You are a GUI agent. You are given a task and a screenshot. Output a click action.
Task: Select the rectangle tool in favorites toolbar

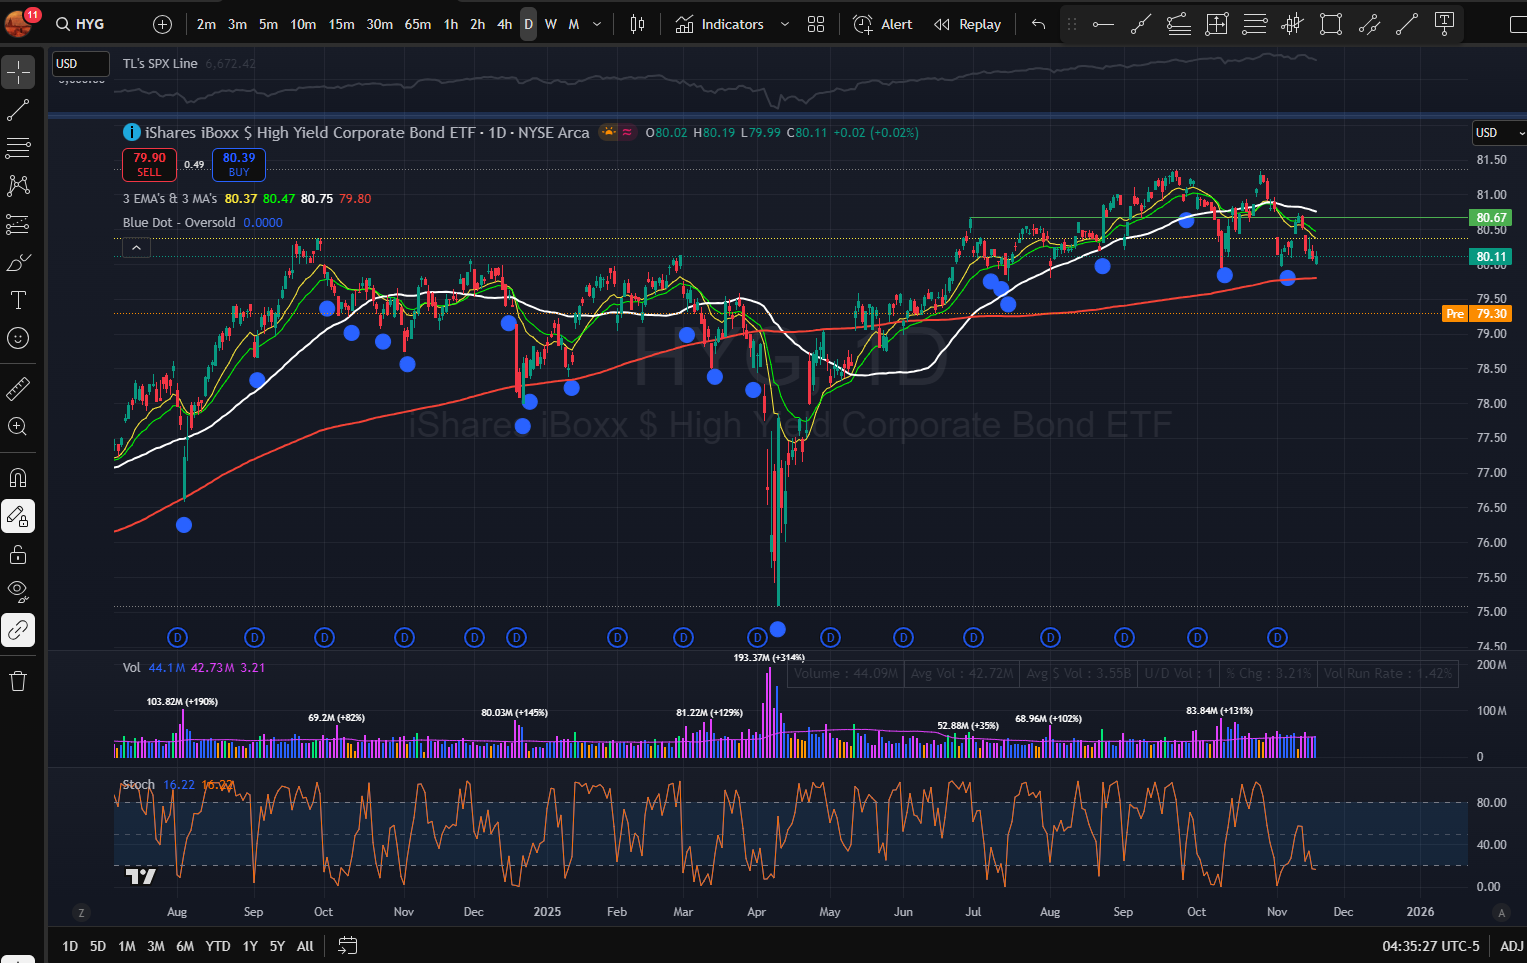[1331, 24]
